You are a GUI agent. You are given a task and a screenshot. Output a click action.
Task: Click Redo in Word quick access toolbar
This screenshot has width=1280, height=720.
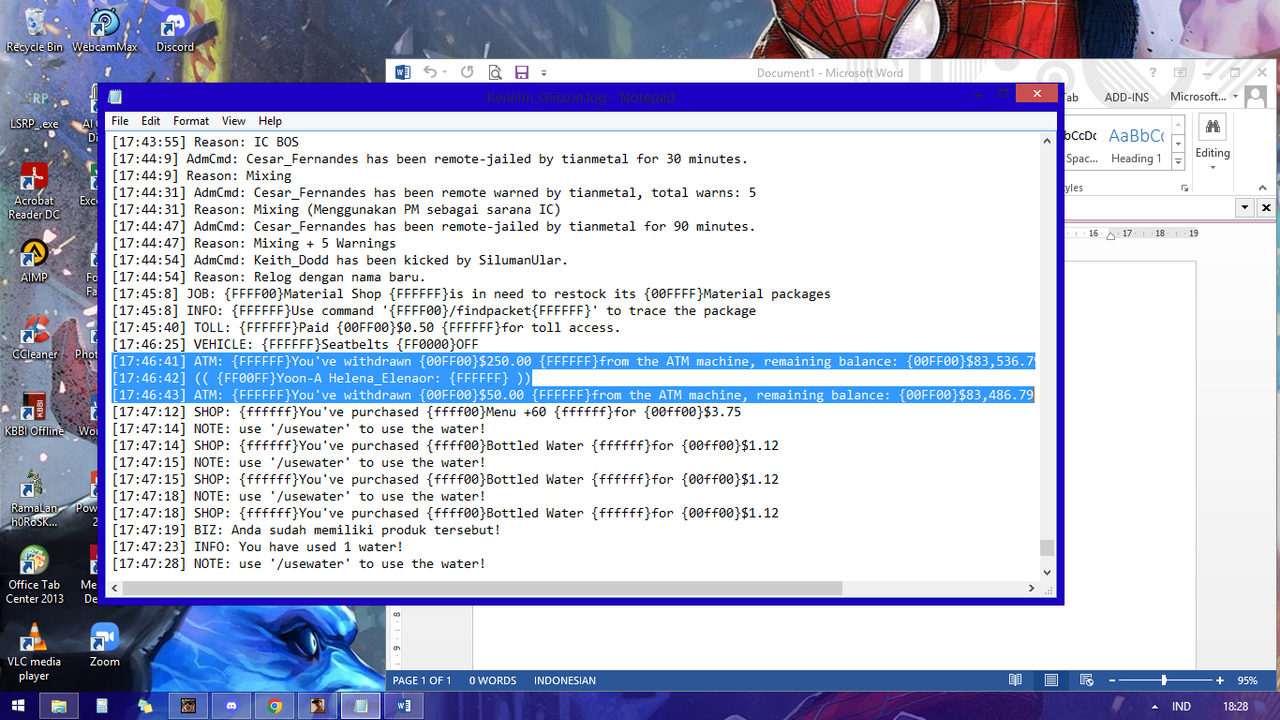tap(467, 72)
